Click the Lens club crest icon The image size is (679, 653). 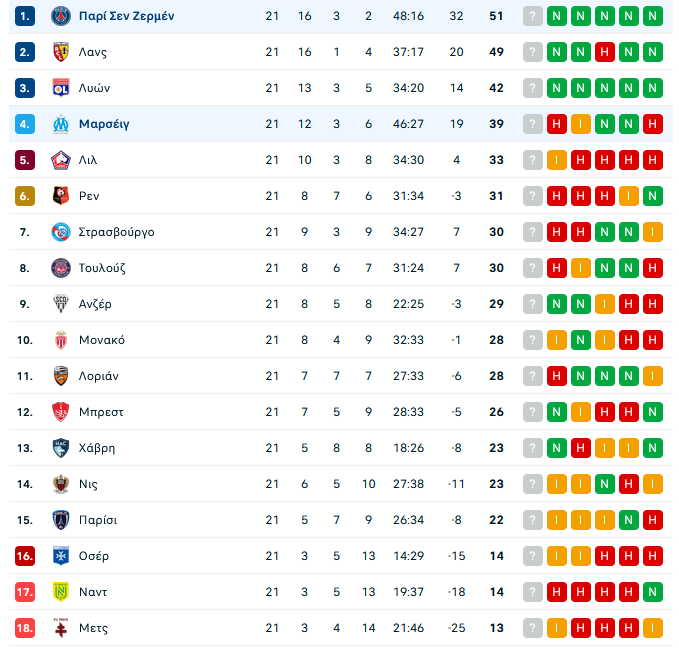pyautogui.click(x=61, y=52)
